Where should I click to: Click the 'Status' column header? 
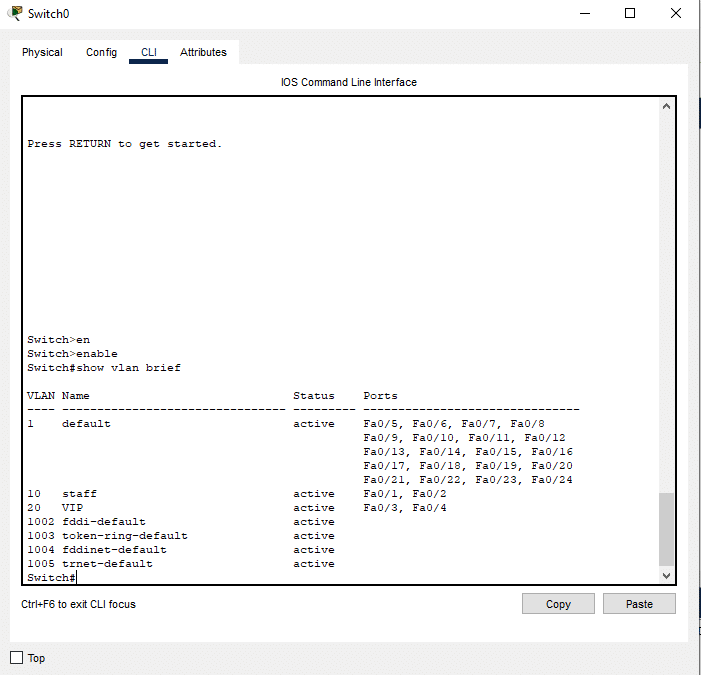pos(314,396)
